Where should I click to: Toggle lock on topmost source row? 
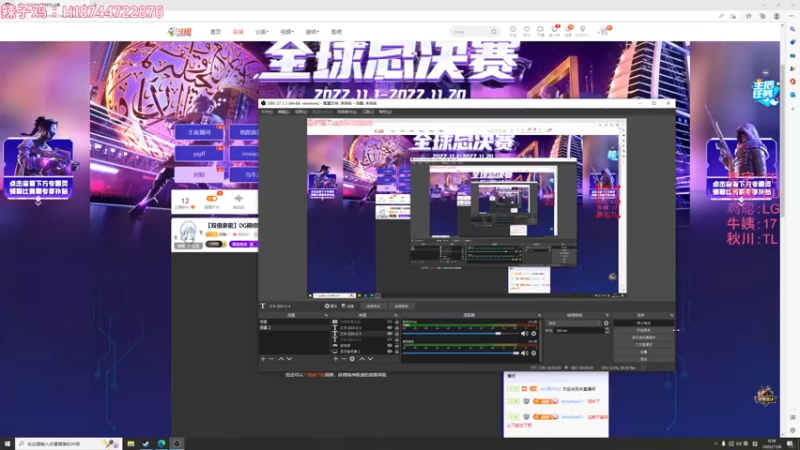coord(396,322)
